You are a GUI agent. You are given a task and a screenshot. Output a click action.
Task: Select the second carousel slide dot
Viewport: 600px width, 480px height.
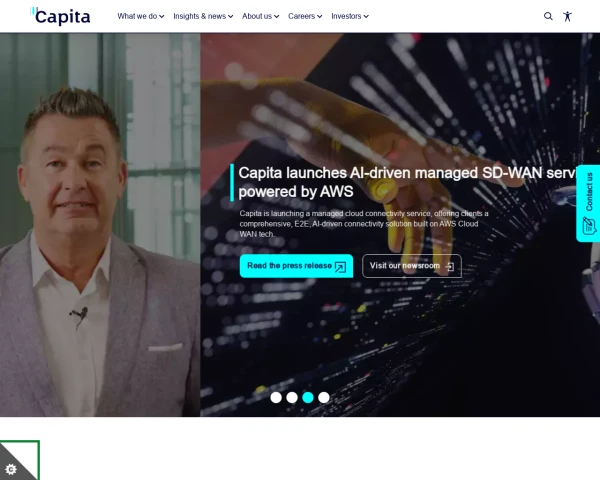tap(292, 398)
